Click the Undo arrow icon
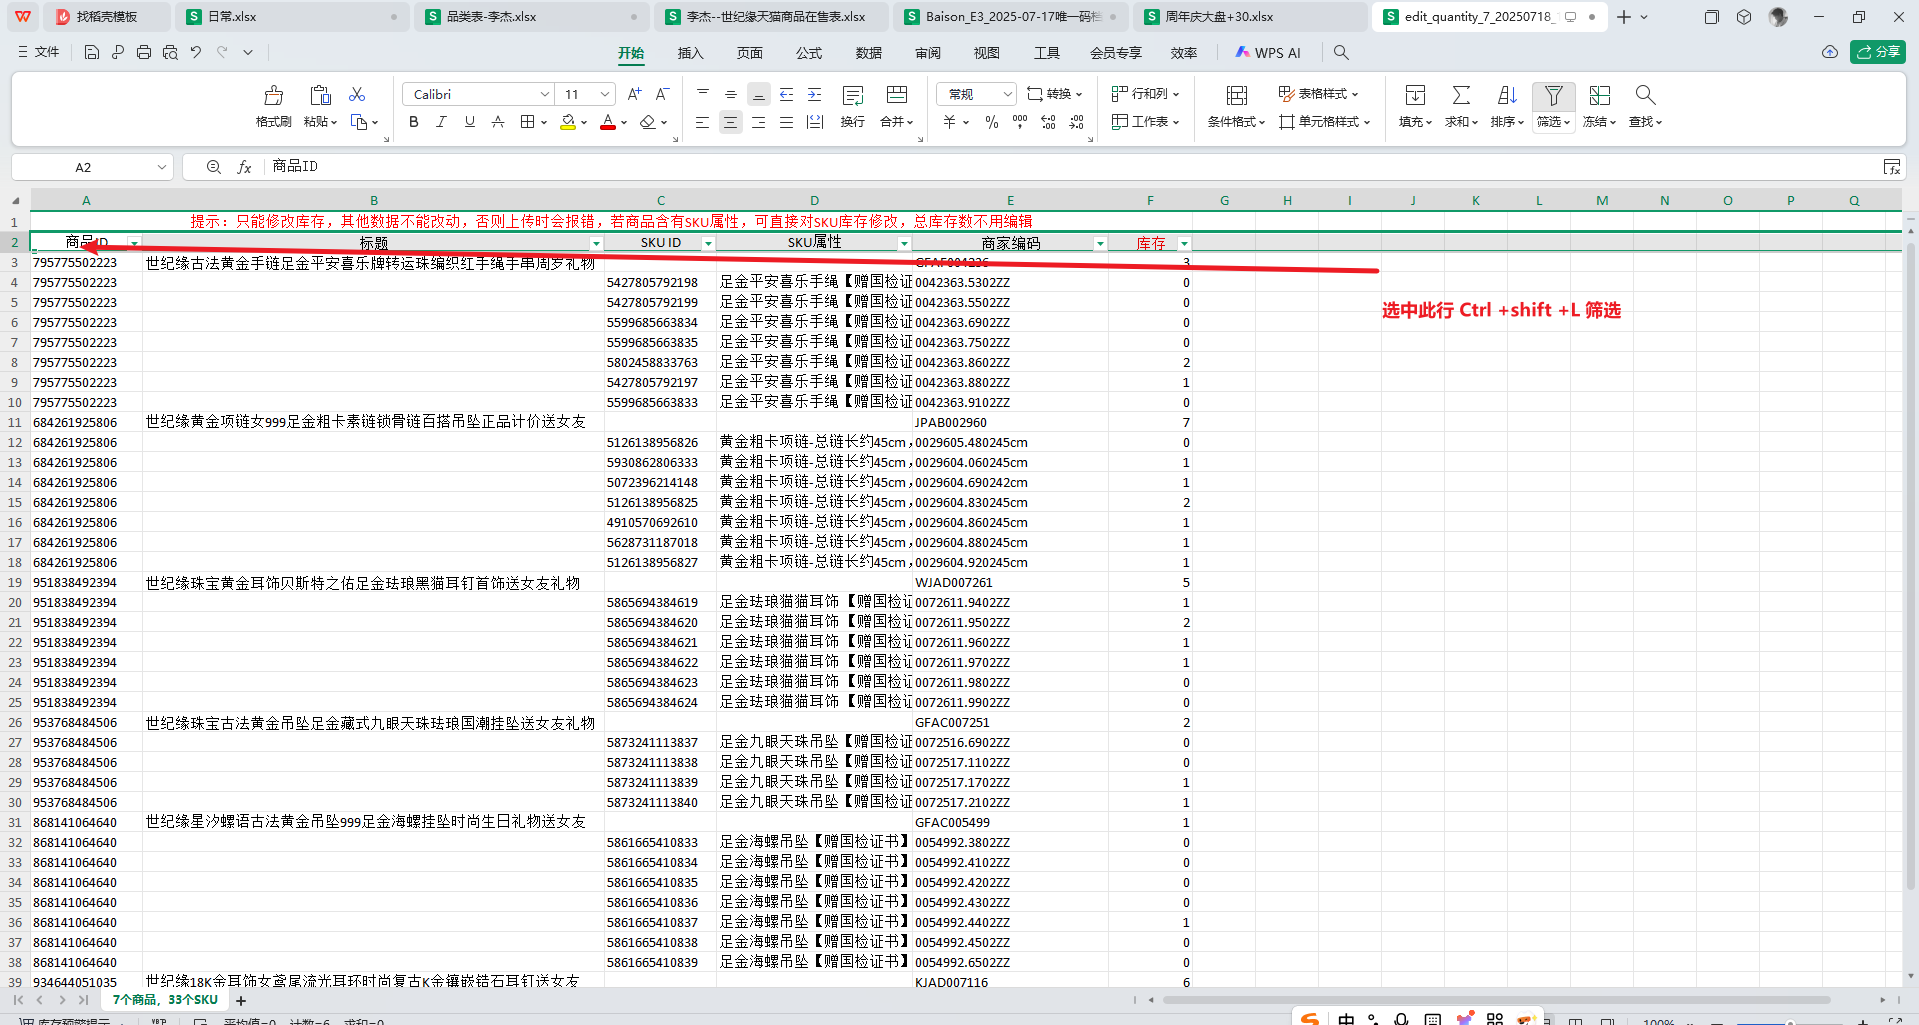The height and width of the screenshot is (1025, 1919). (196, 52)
